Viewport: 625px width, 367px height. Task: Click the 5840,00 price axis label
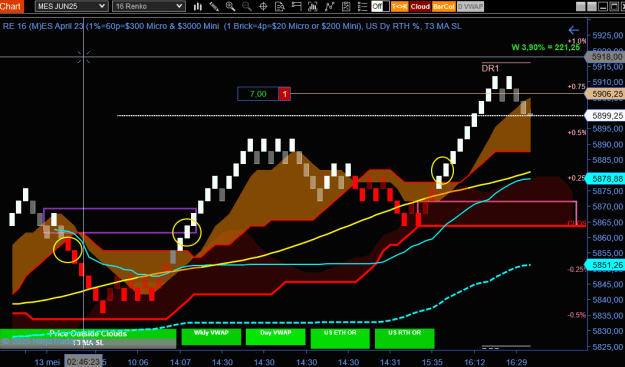[607, 300]
